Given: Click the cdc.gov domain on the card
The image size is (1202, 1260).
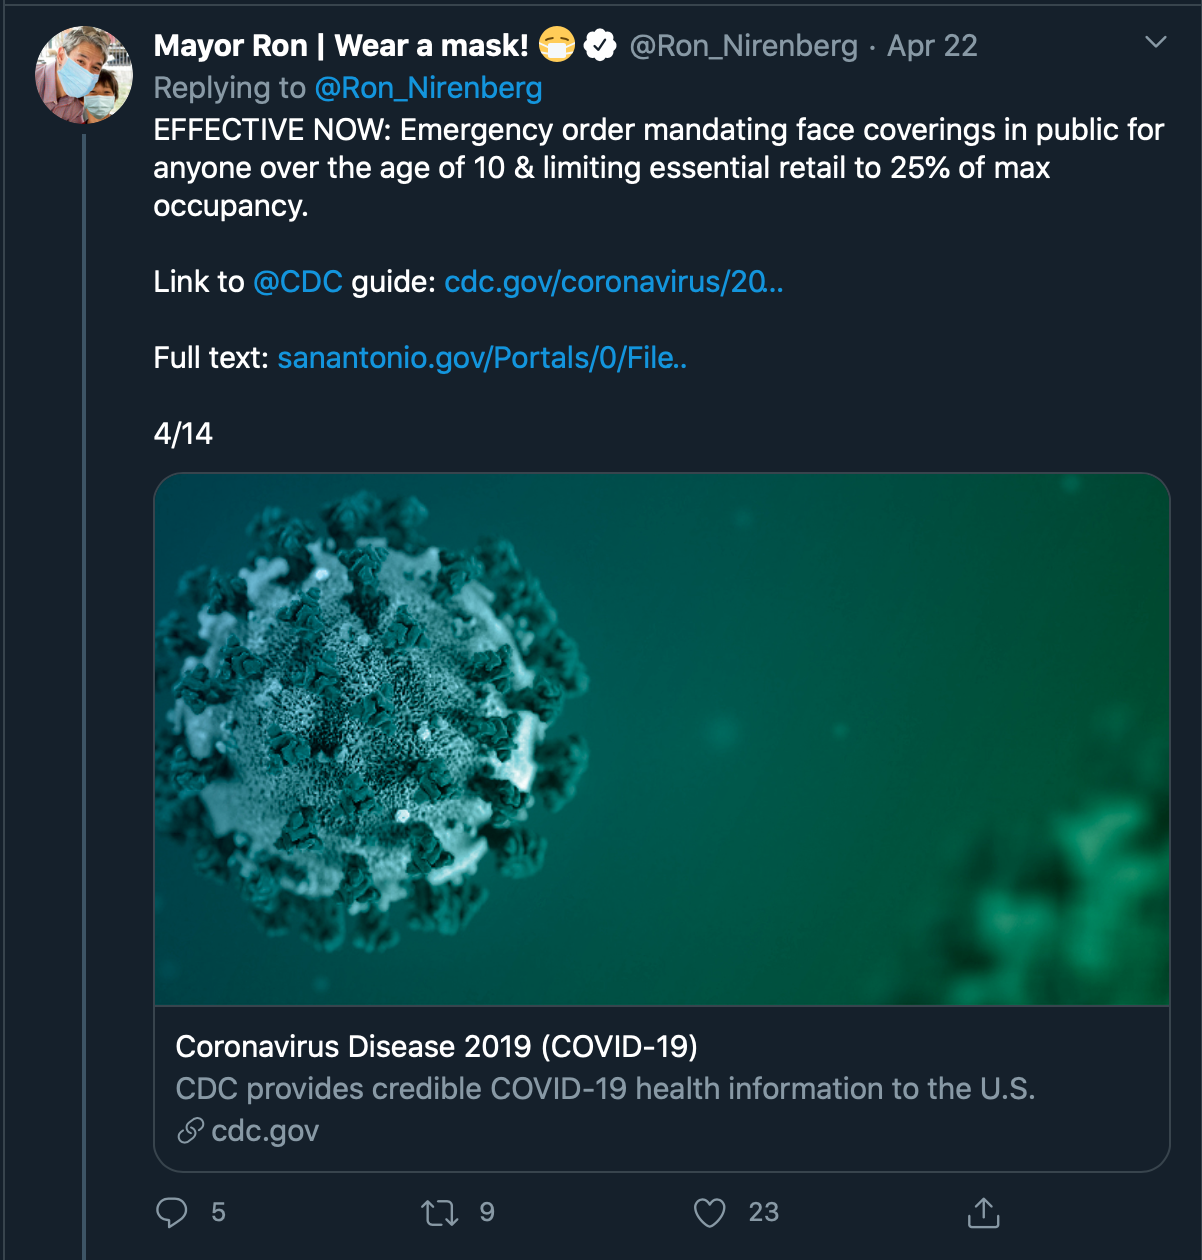Looking at the screenshot, I should [265, 1131].
